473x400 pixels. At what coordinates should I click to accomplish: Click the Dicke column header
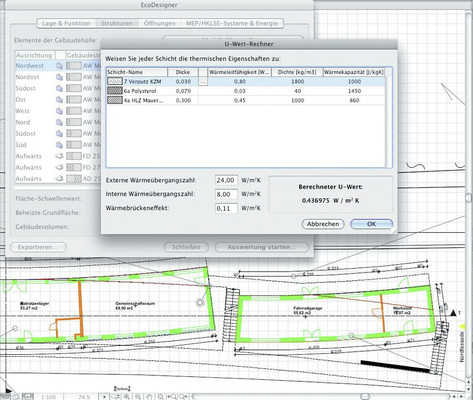pos(183,72)
